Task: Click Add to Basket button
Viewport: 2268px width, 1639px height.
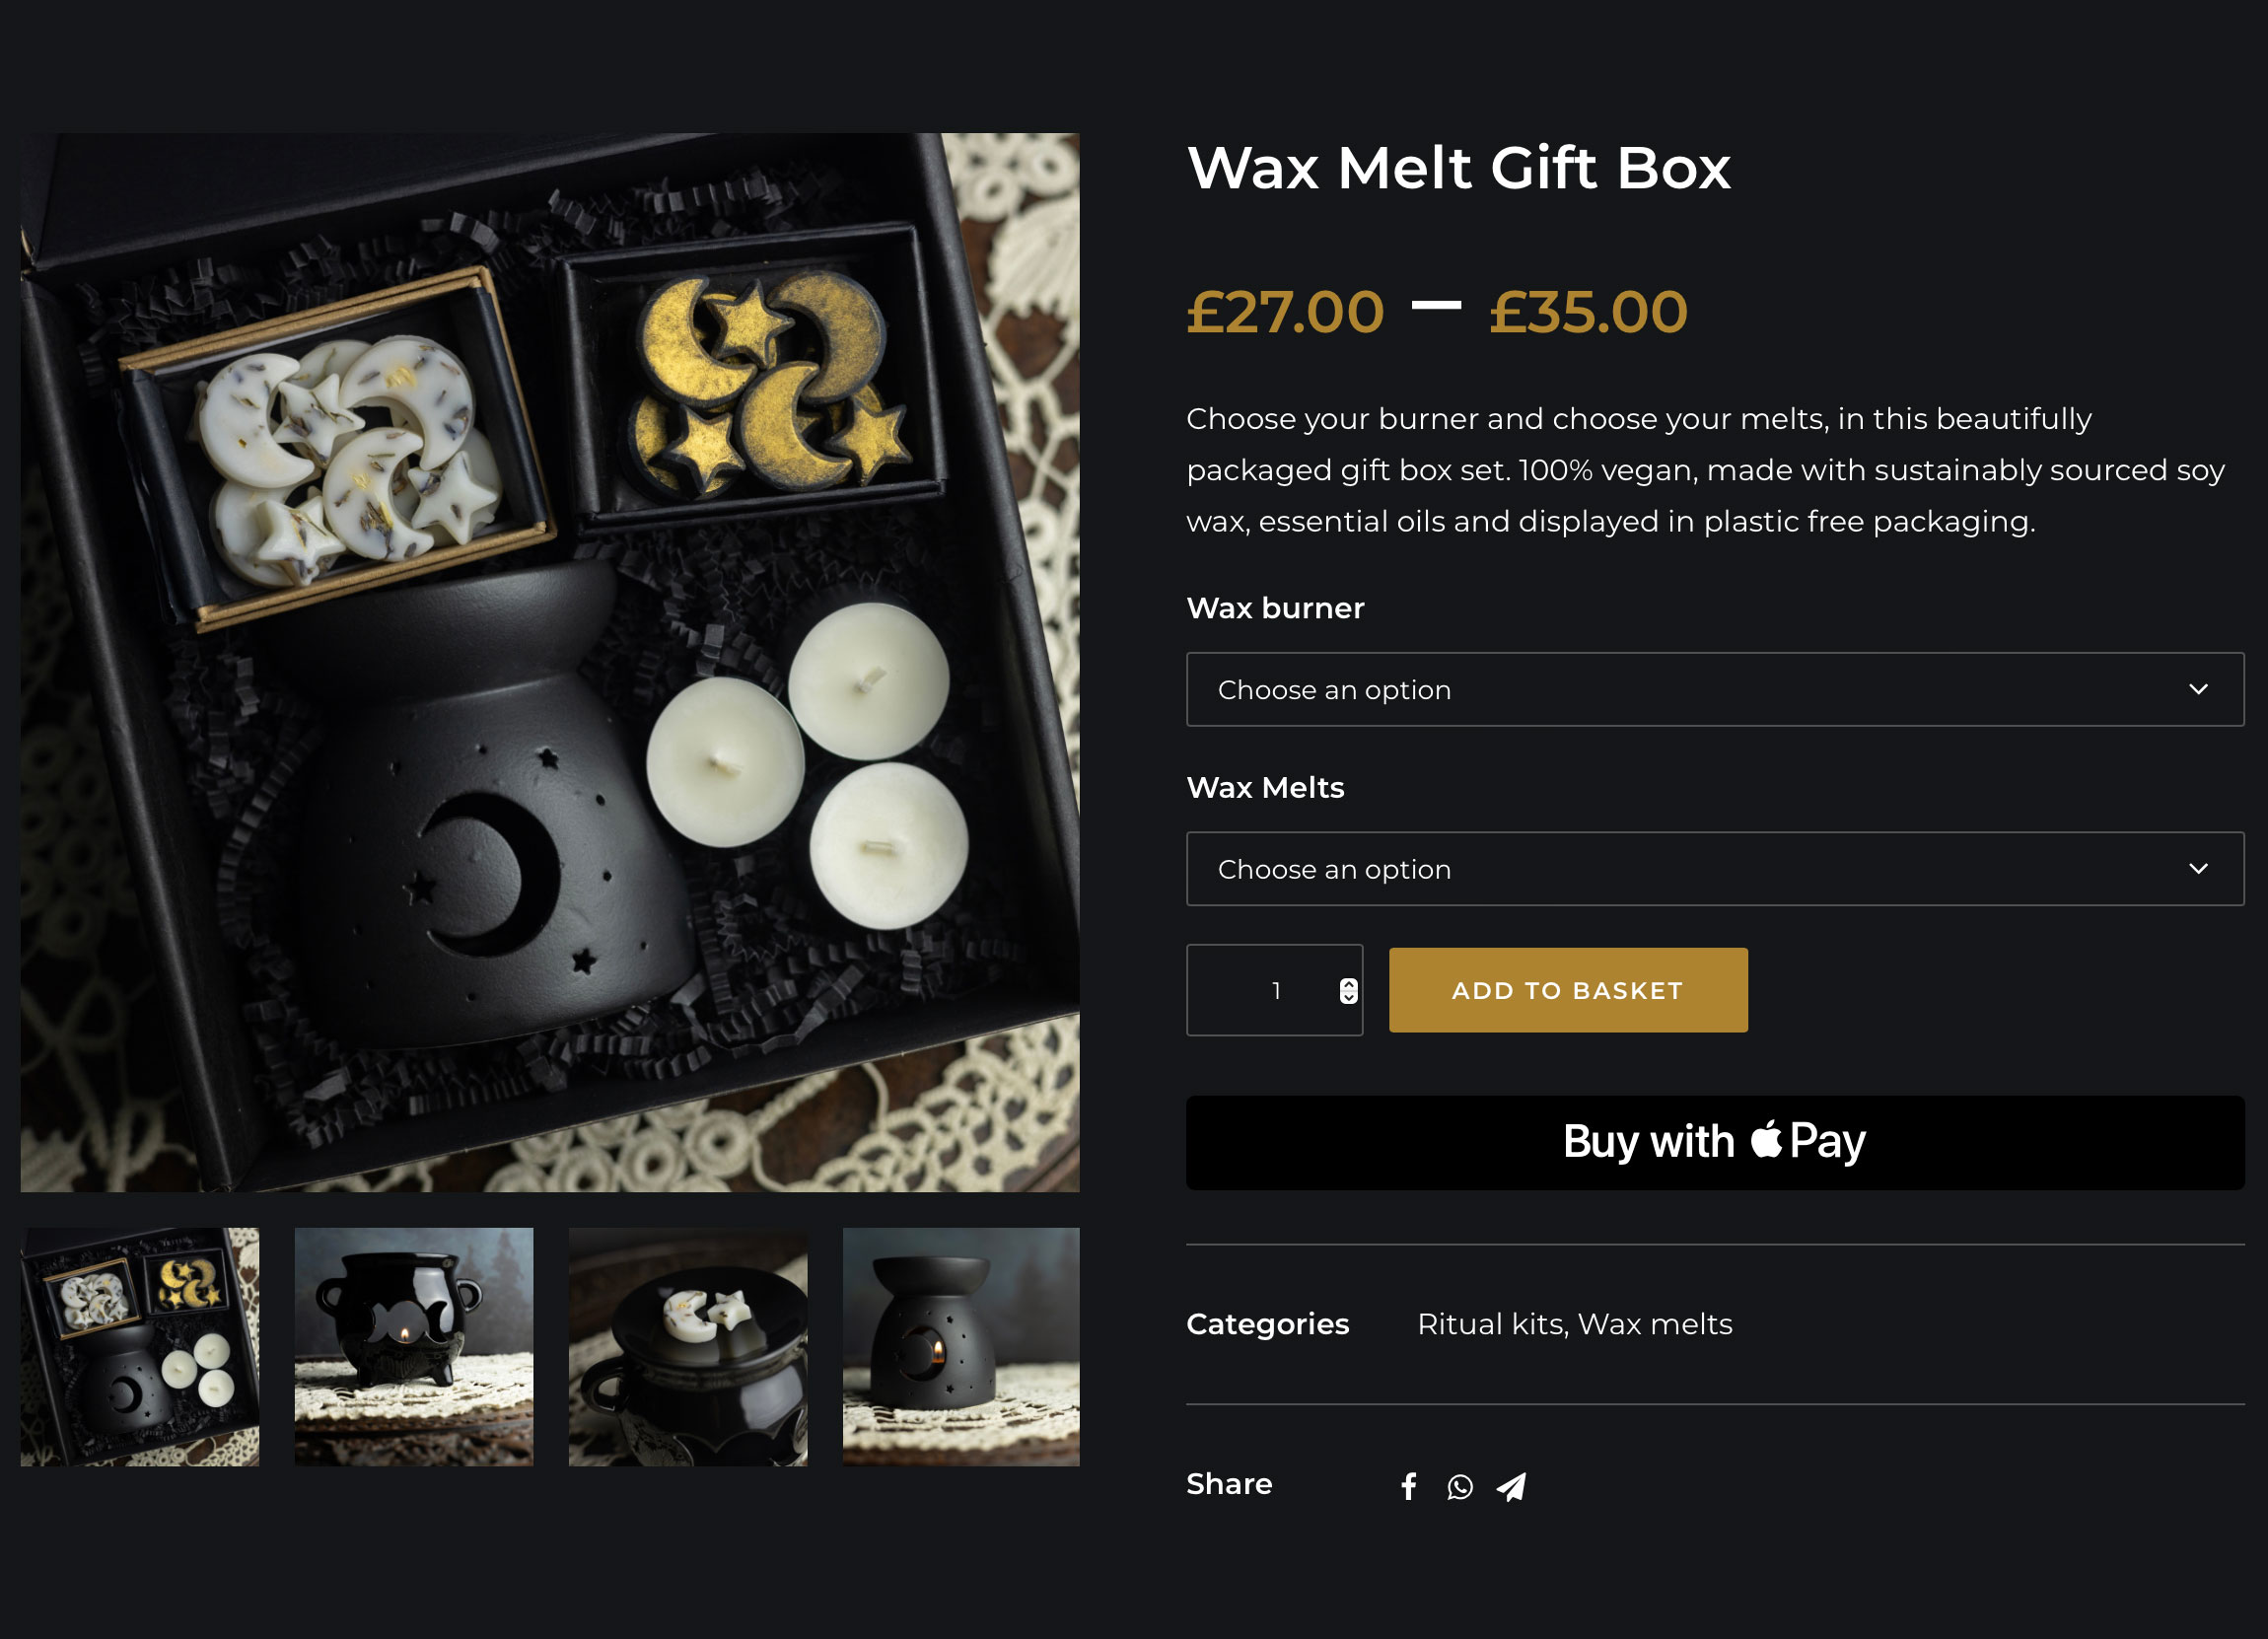Action: pyautogui.click(x=1568, y=990)
